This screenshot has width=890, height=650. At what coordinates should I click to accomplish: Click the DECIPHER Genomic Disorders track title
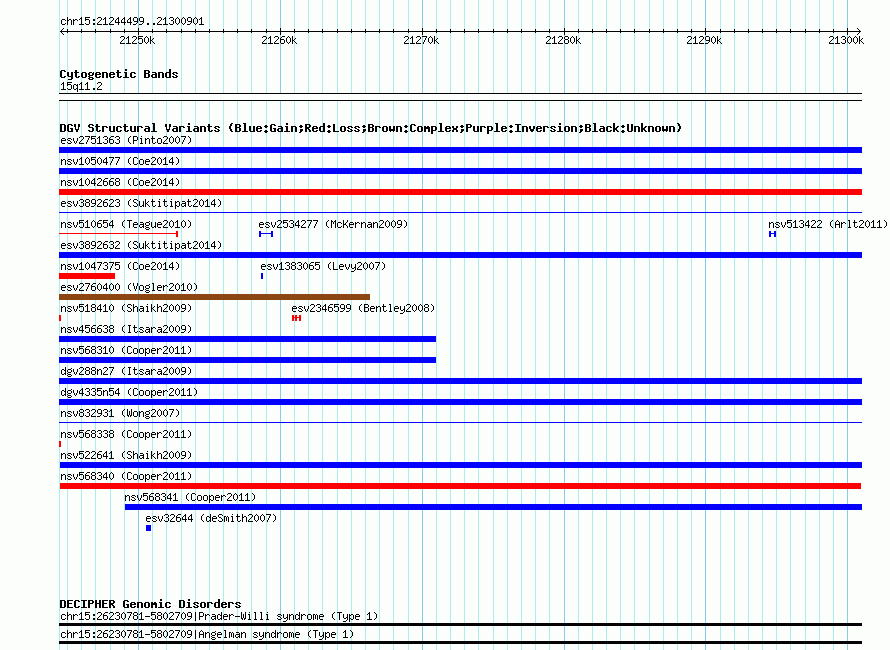click(x=150, y=604)
